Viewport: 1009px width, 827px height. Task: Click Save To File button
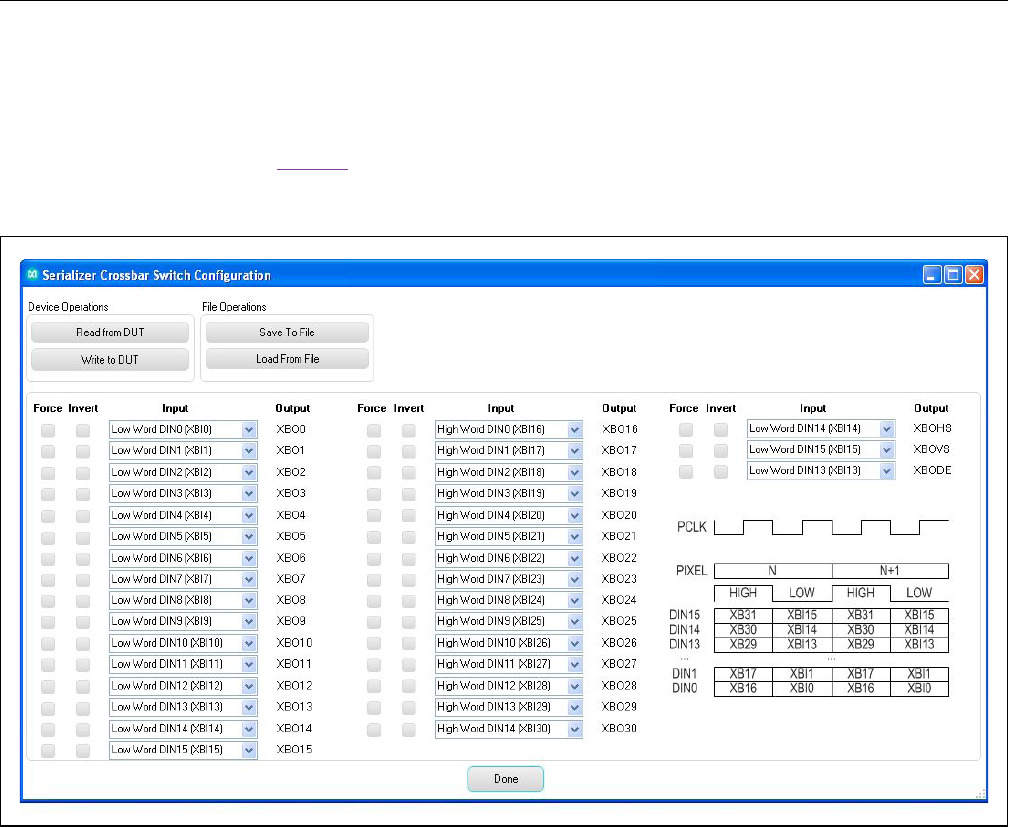point(287,333)
